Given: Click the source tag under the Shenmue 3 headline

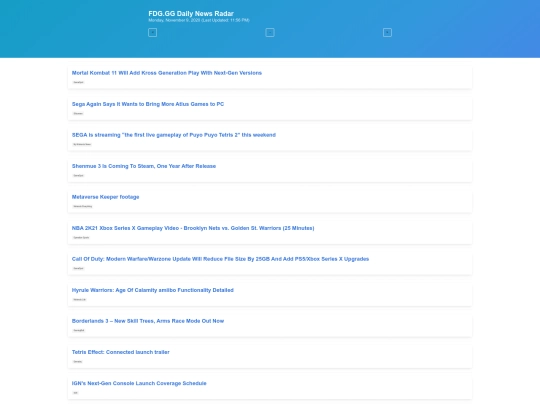Looking at the screenshot, I should [x=78, y=175].
